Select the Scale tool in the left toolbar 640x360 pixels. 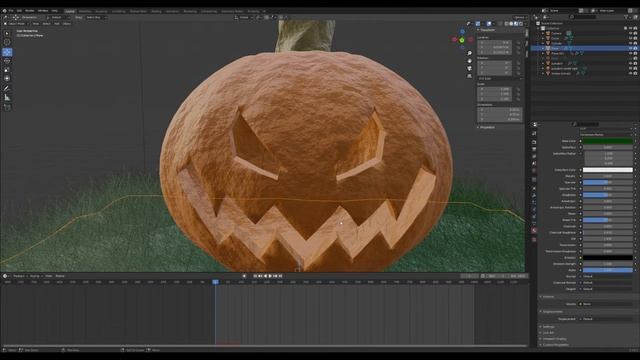(7, 70)
